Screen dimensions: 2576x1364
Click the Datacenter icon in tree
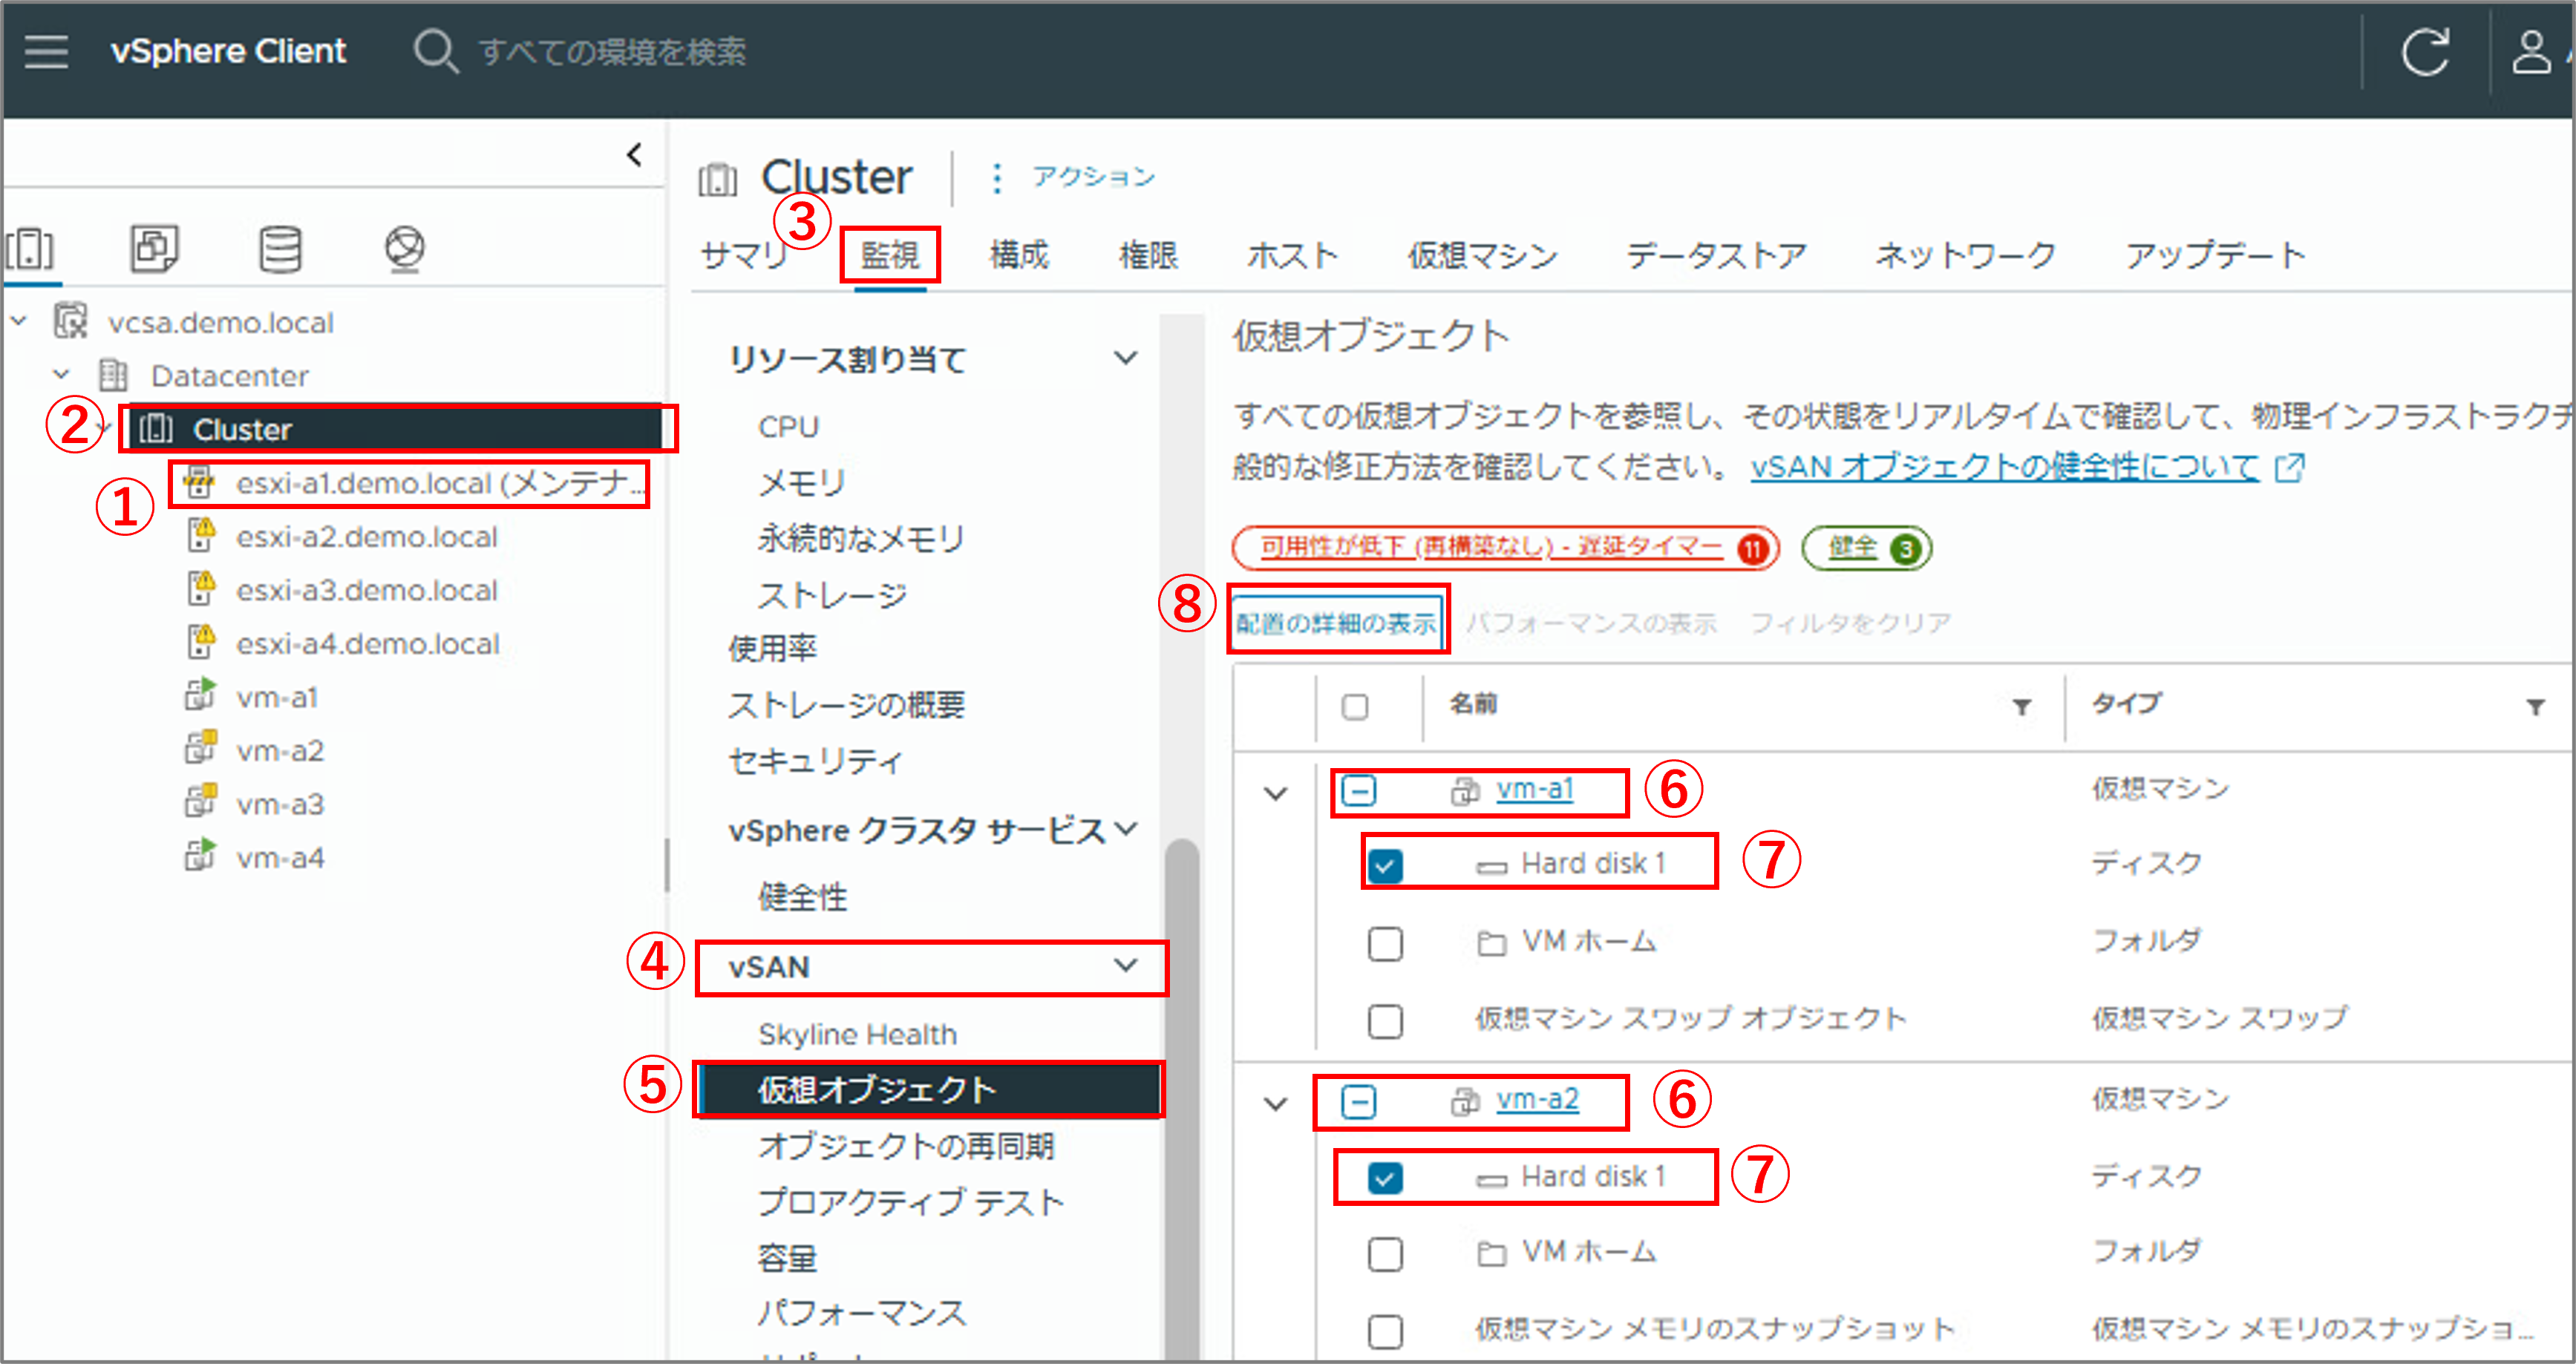(x=113, y=376)
